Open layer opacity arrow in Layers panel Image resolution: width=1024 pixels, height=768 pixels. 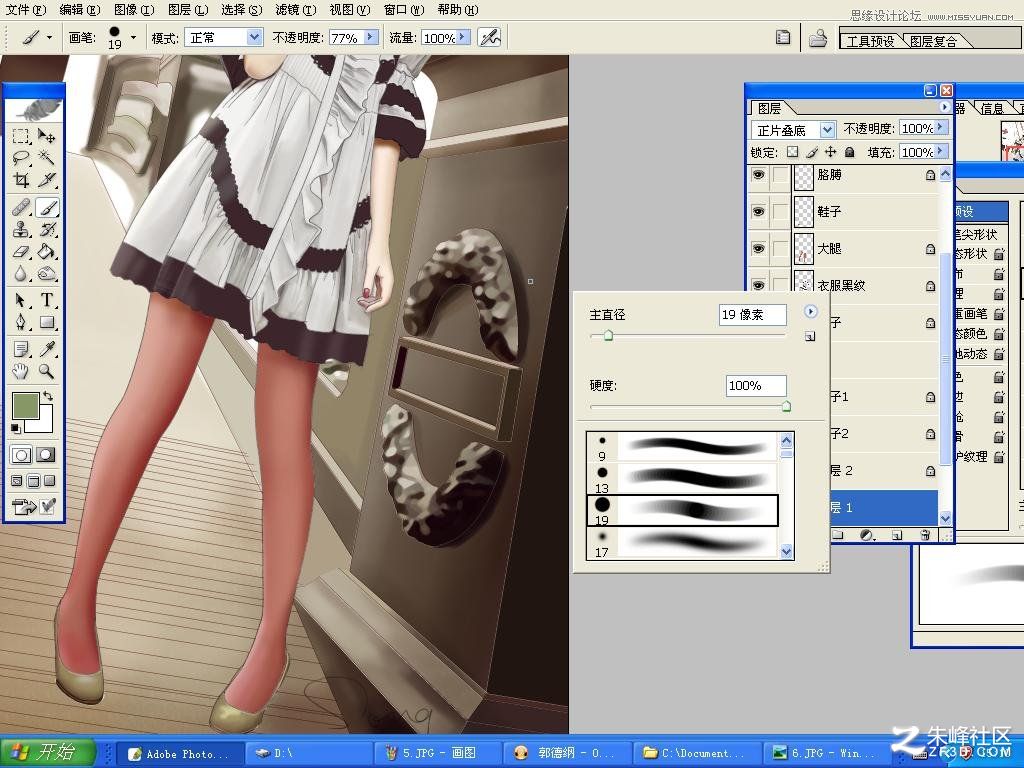click(x=940, y=128)
